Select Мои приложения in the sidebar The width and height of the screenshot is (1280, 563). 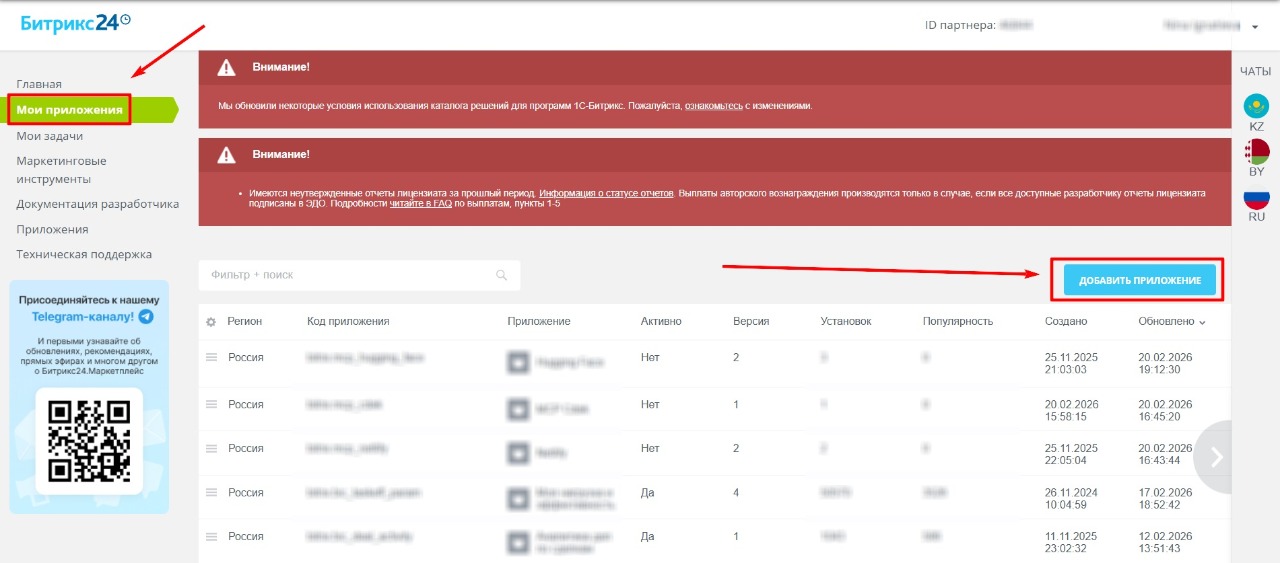pos(69,109)
